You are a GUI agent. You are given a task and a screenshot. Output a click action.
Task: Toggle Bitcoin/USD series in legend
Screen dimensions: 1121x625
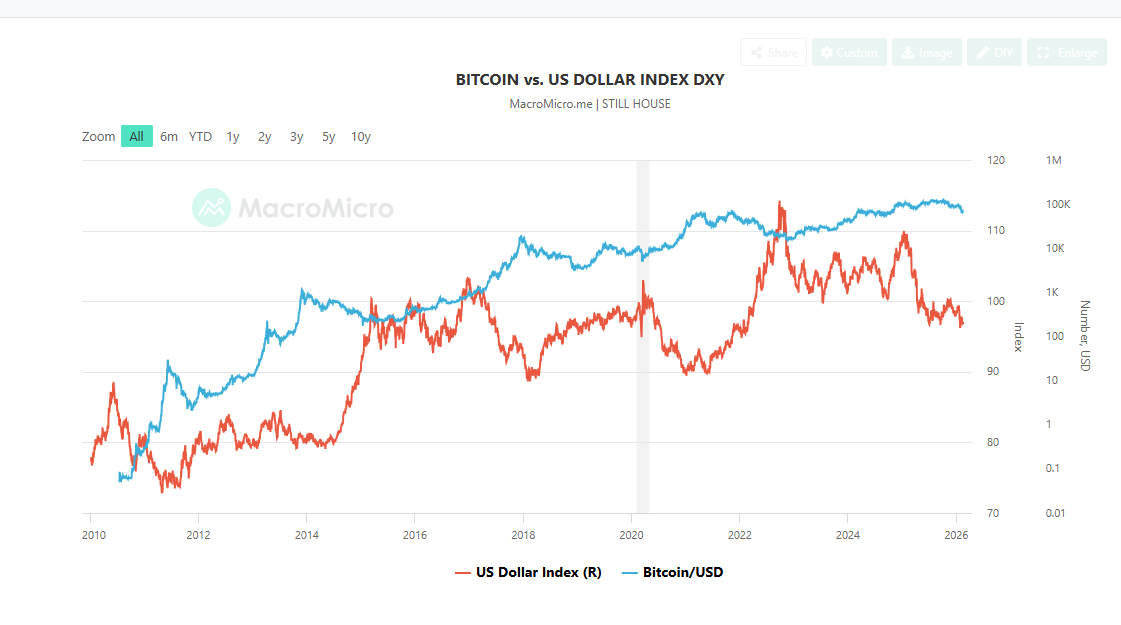[671, 573]
